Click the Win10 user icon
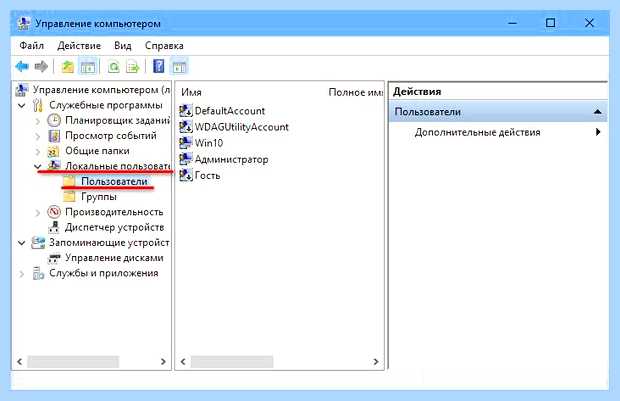The height and width of the screenshot is (401, 620). (x=186, y=143)
